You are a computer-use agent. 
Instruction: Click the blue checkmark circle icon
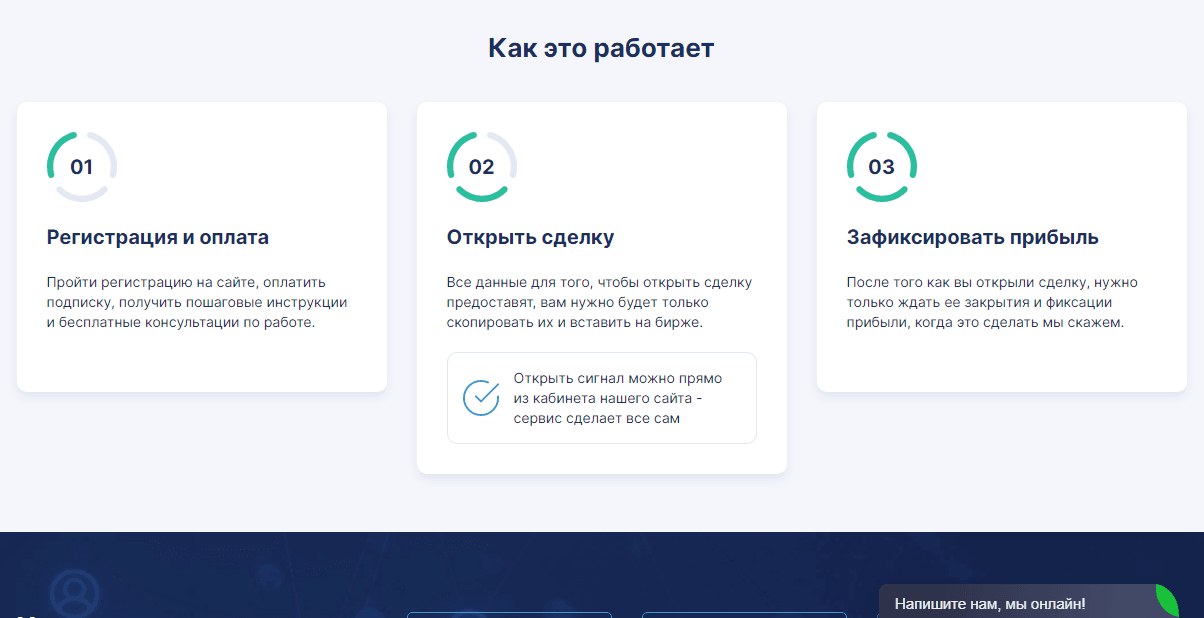[x=481, y=398]
